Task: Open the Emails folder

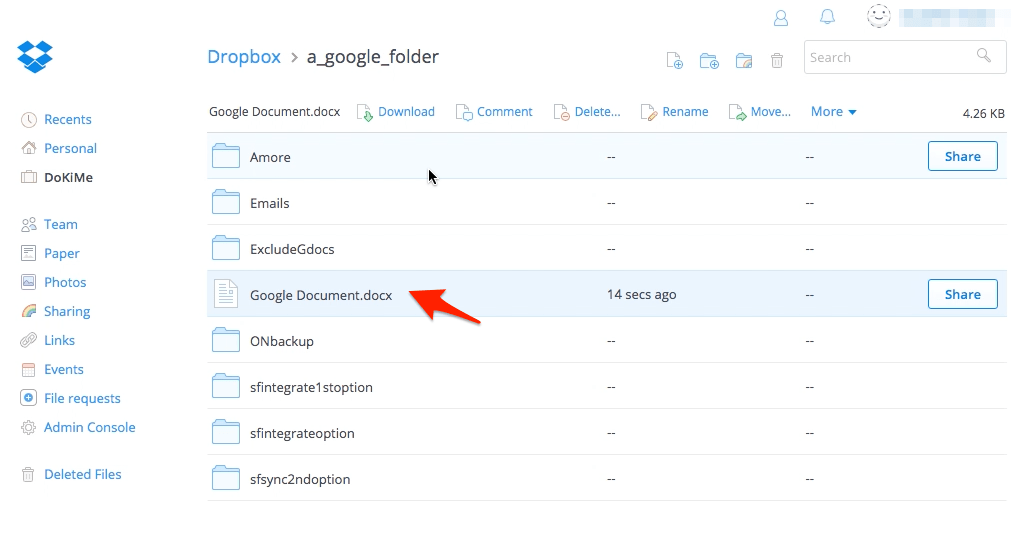Action: pos(270,204)
